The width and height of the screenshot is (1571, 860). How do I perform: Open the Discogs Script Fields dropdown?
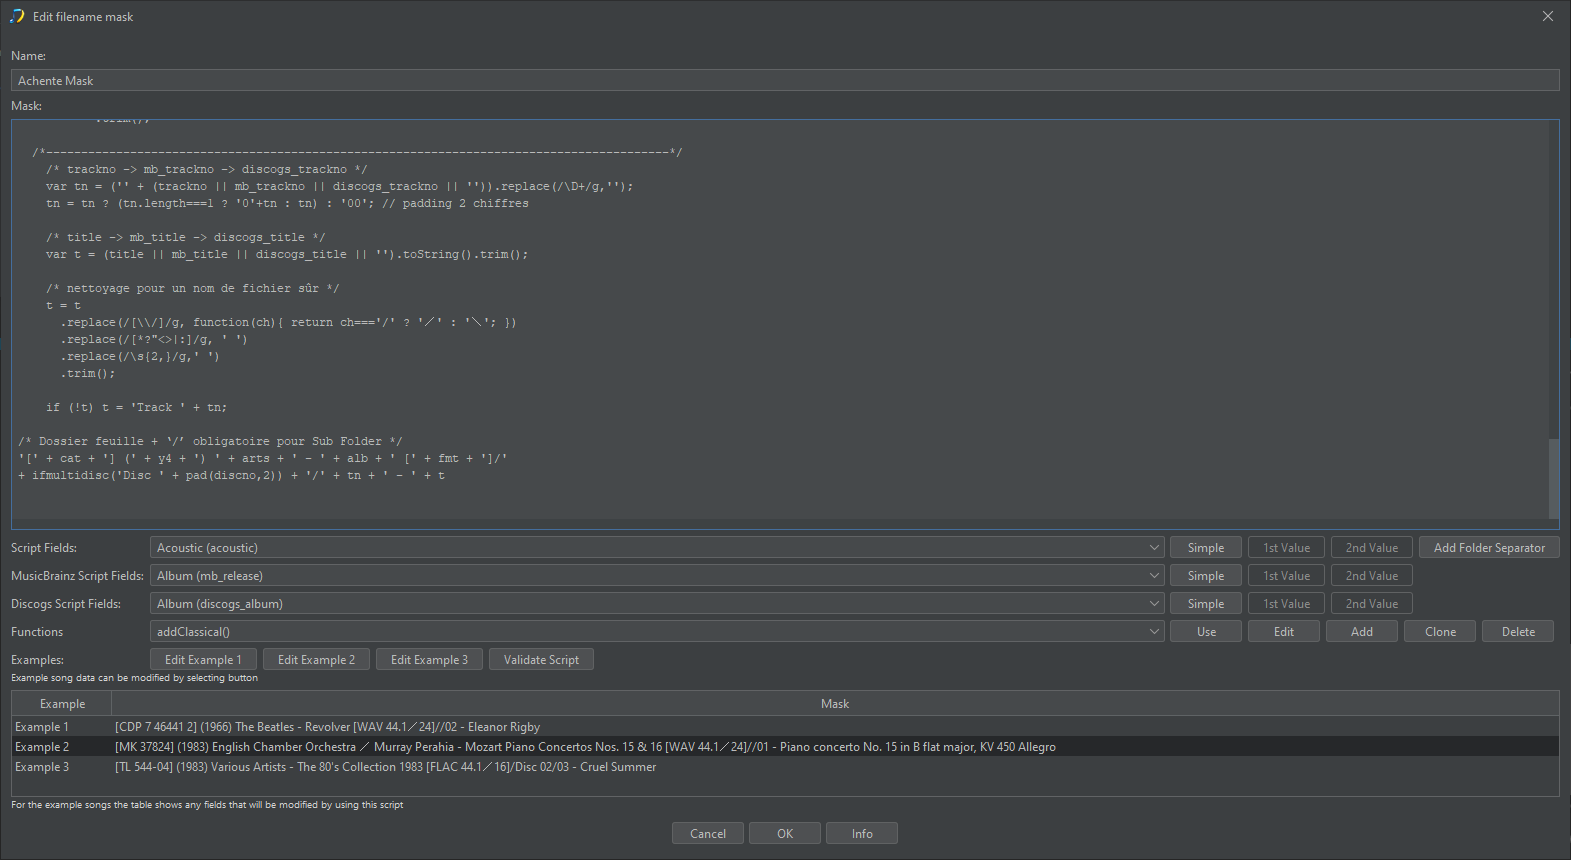click(x=657, y=604)
